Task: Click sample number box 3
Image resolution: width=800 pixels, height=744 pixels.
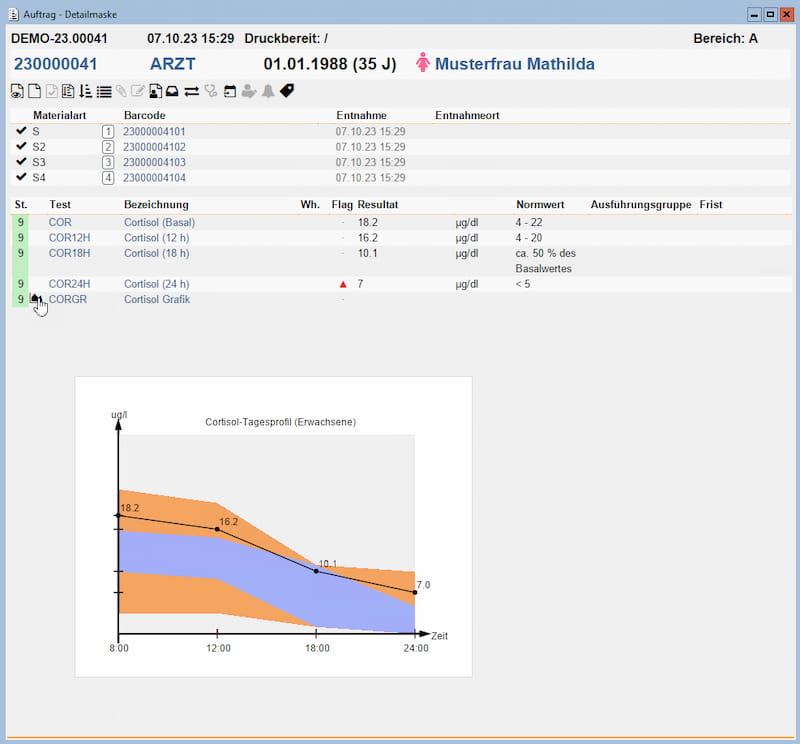Action: (108, 162)
